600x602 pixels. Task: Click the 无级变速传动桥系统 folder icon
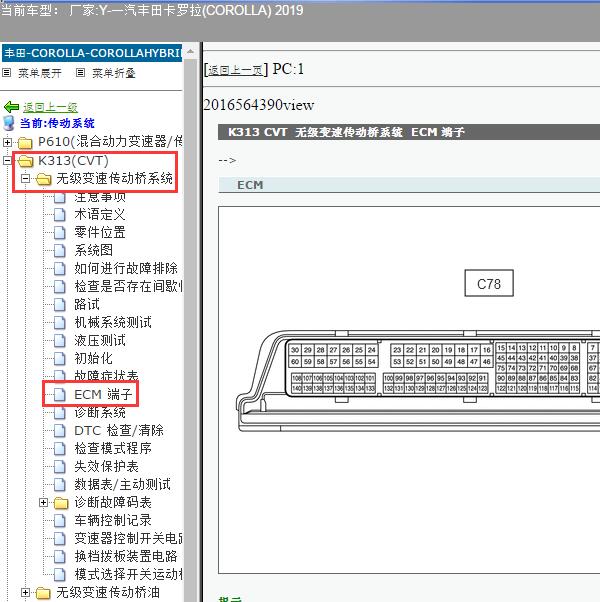[x=43, y=179]
